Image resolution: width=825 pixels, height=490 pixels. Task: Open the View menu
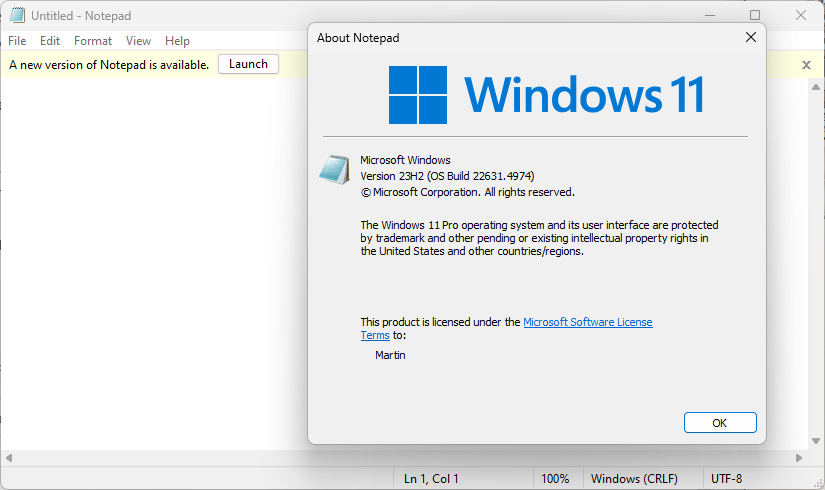click(x=138, y=41)
